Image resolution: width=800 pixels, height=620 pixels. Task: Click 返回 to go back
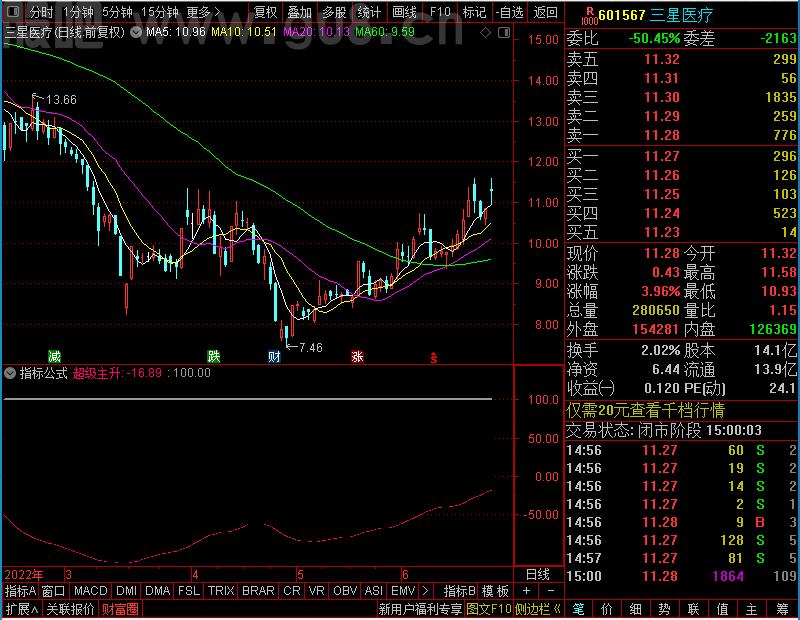[545, 12]
